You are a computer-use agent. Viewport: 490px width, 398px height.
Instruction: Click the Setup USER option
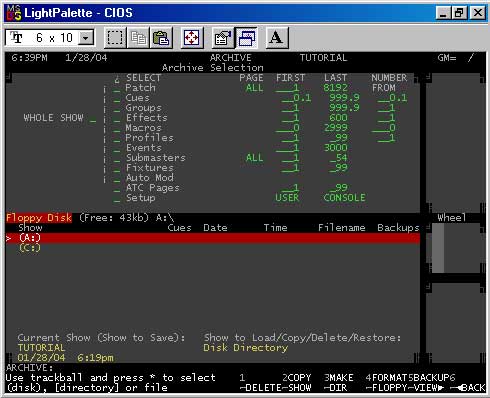pyautogui.click(x=287, y=198)
